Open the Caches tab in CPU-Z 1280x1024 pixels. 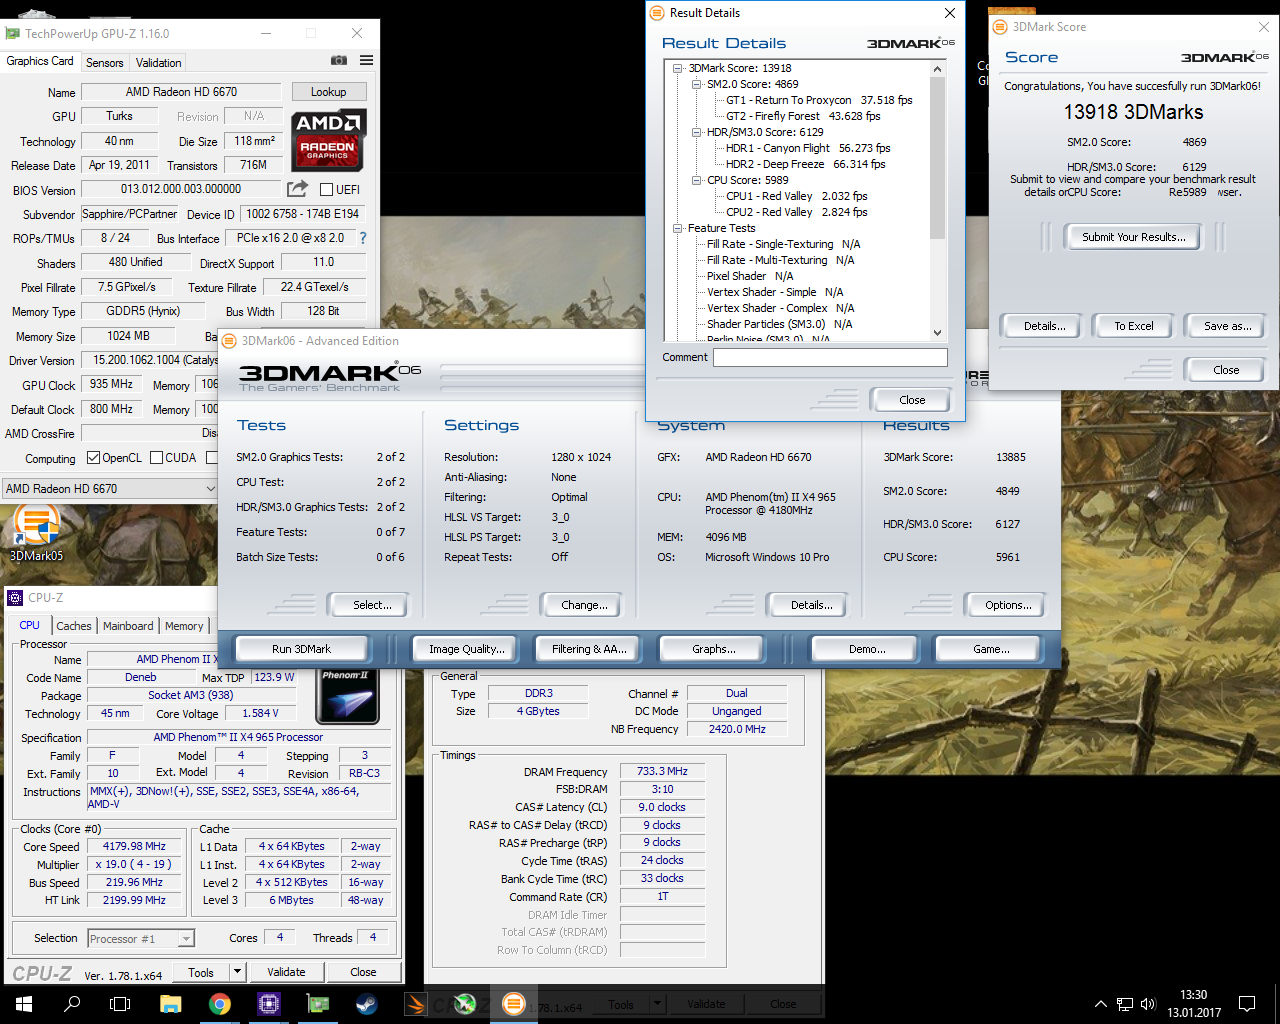(74, 626)
